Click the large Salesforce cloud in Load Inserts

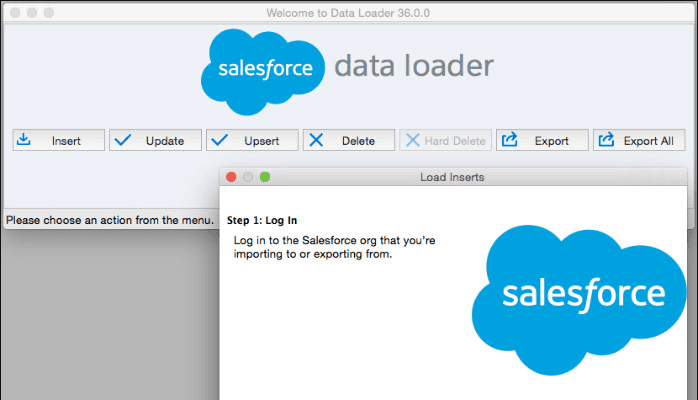point(579,299)
